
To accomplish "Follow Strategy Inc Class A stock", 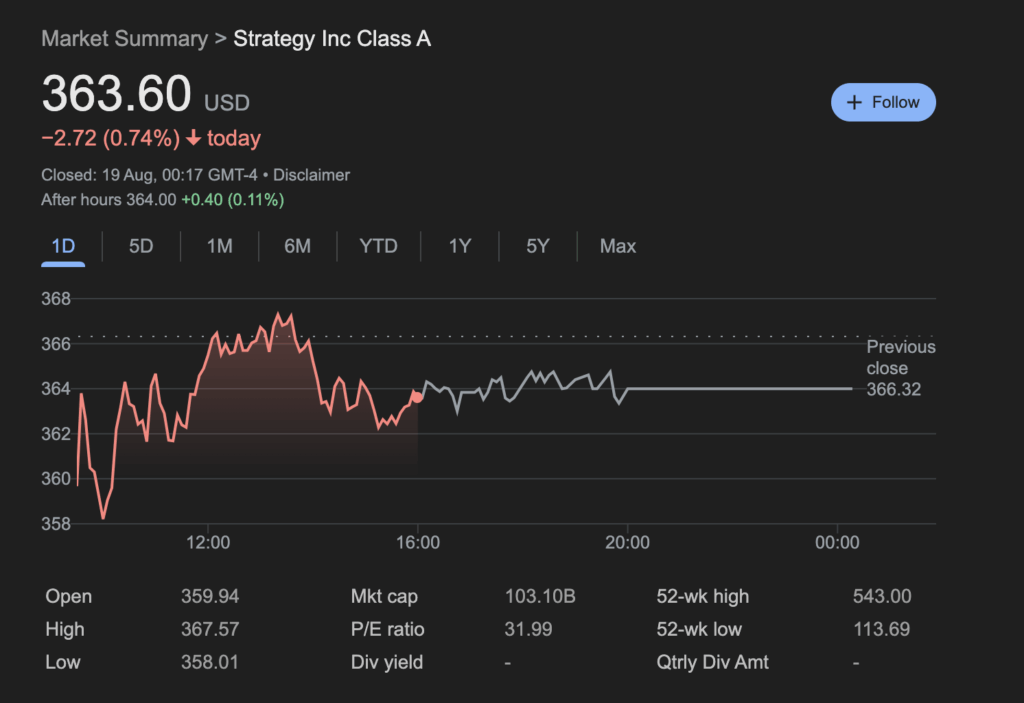I will (x=883, y=103).
